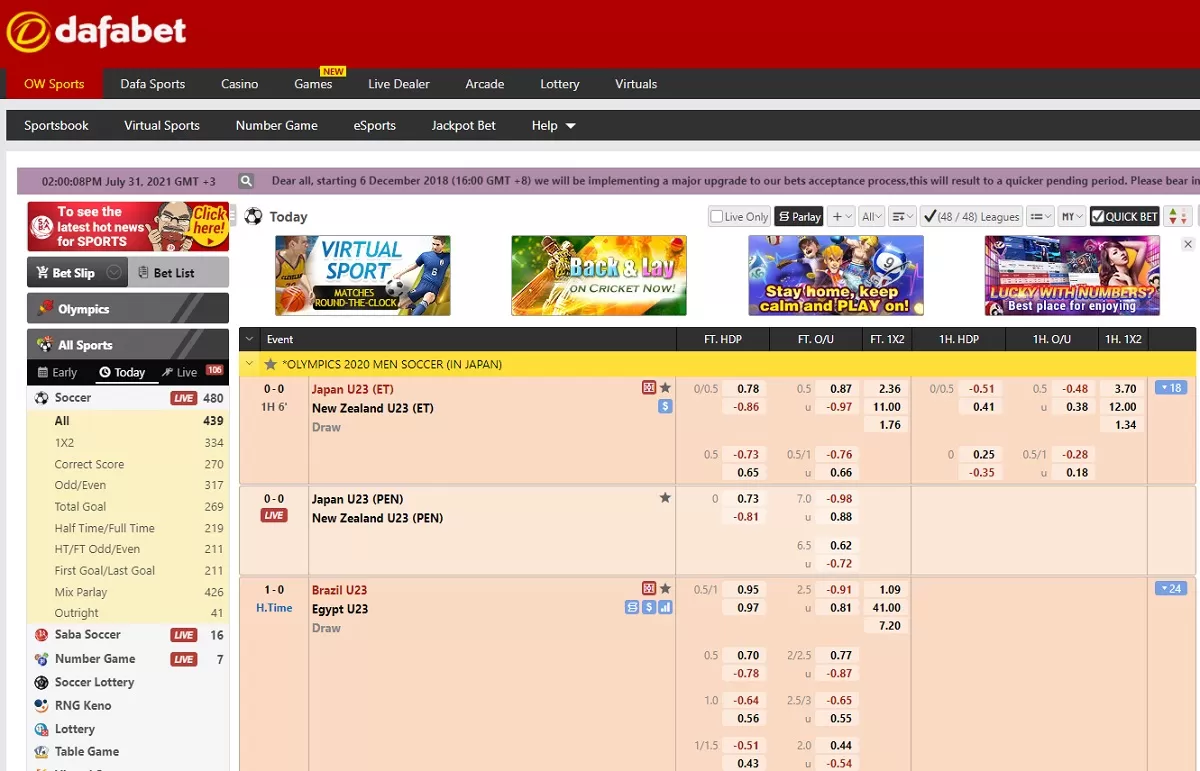Open the Live Dealer tab

click(399, 84)
